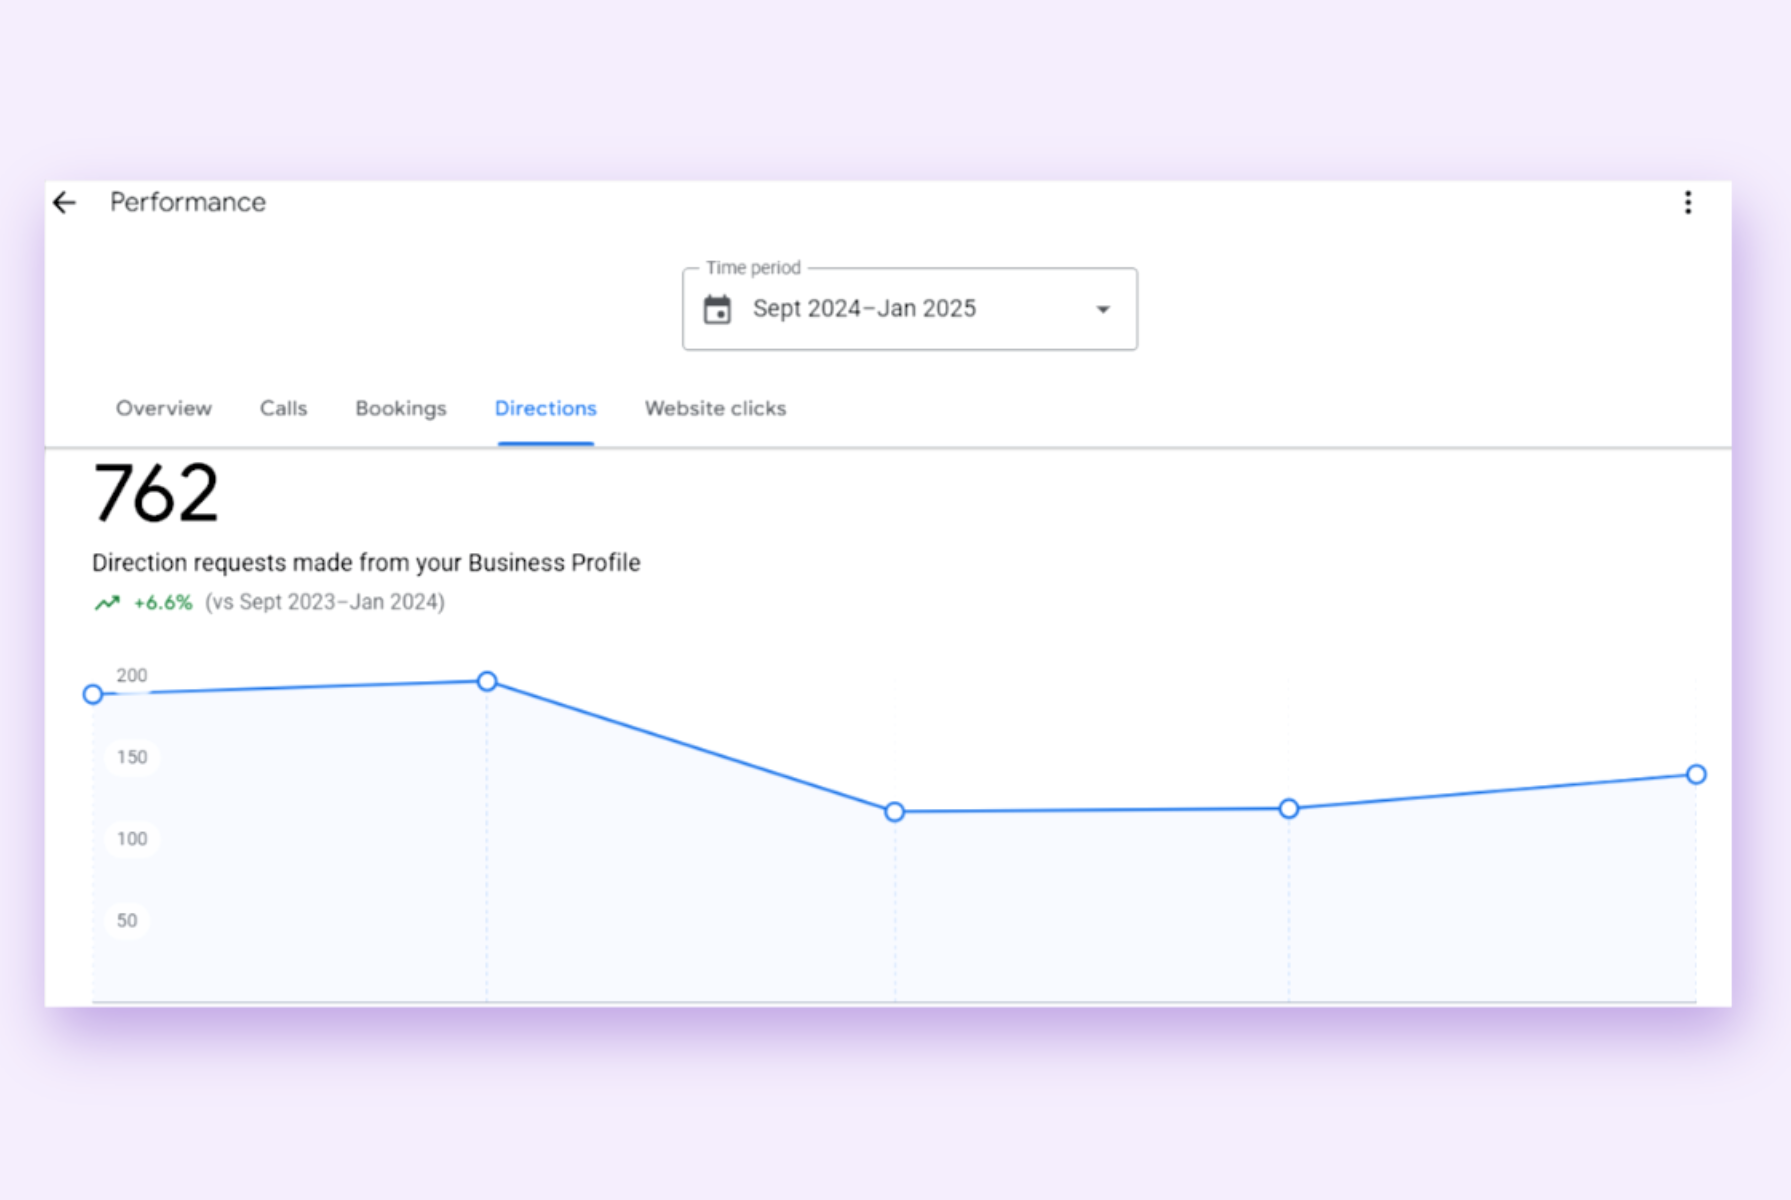Click the calendar icon in Time period

coord(717,309)
